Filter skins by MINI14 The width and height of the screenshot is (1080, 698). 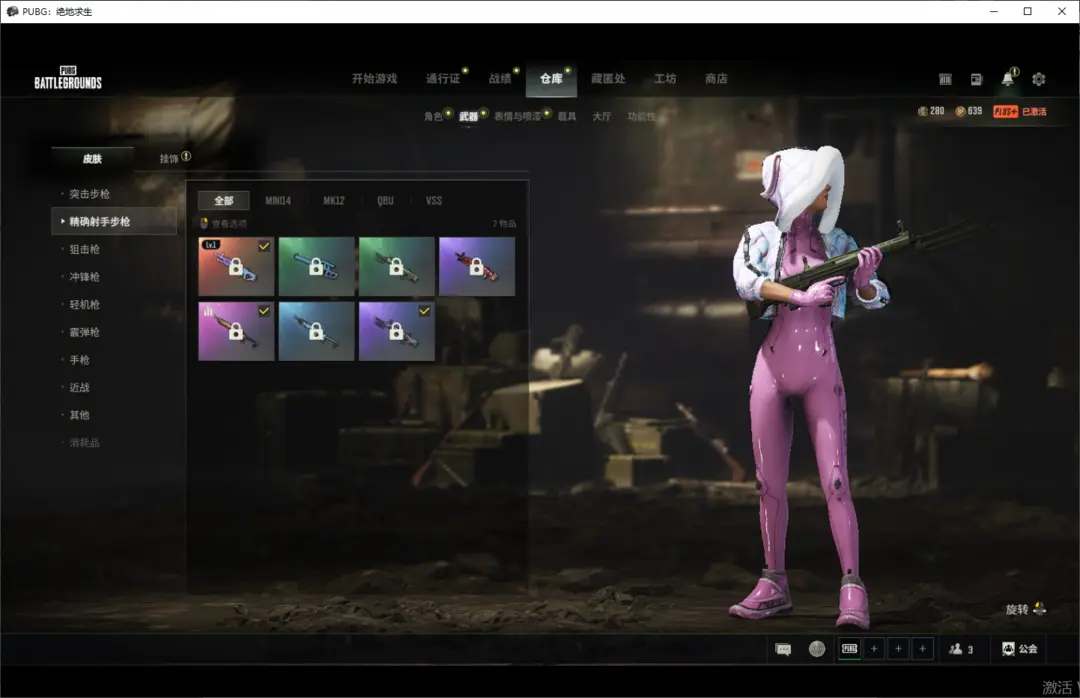click(278, 201)
